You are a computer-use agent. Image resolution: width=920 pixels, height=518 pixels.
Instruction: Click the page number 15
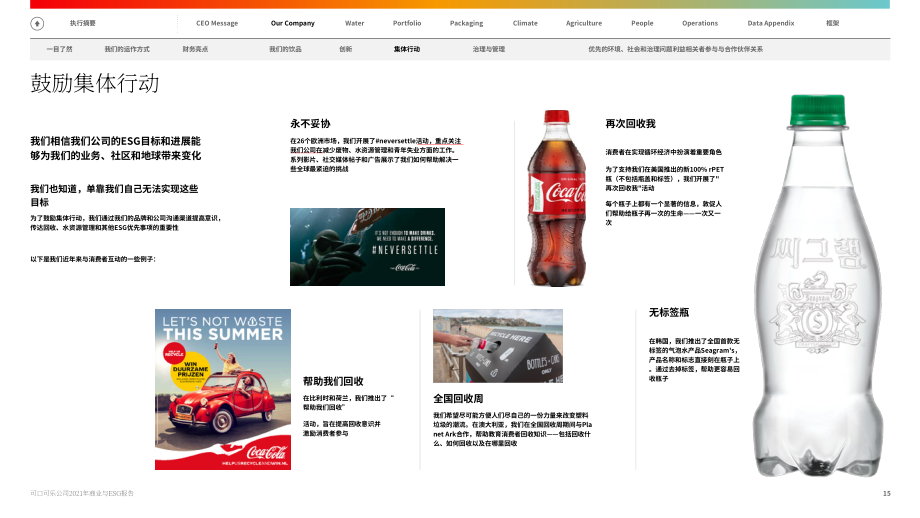[887, 493]
